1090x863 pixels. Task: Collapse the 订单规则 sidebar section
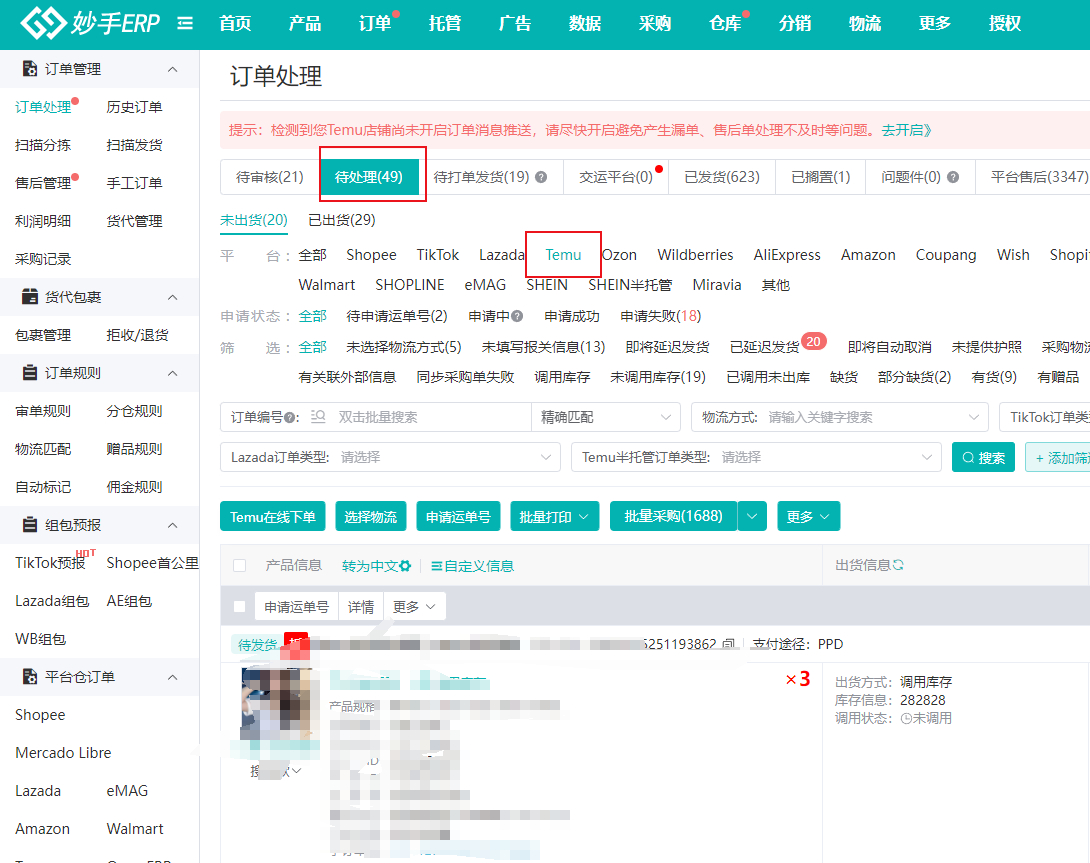[172, 373]
